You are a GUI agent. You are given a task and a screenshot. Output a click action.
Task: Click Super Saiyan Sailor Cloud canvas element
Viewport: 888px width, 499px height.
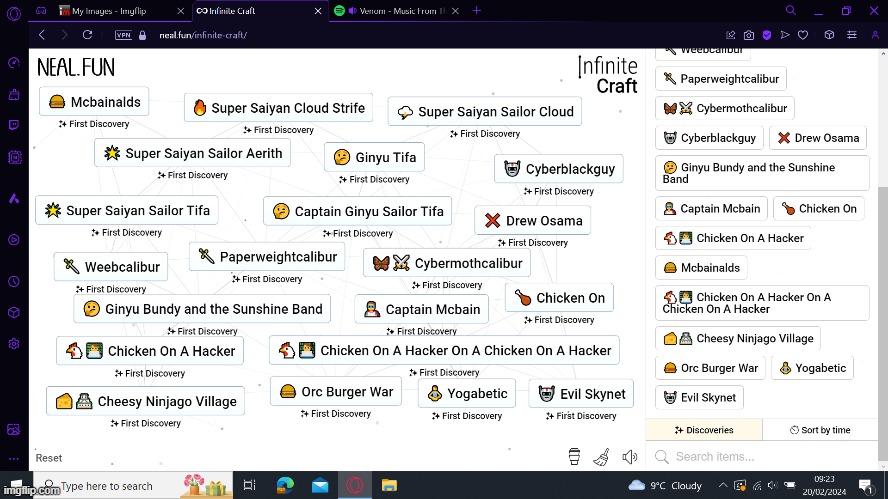coord(485,112)
